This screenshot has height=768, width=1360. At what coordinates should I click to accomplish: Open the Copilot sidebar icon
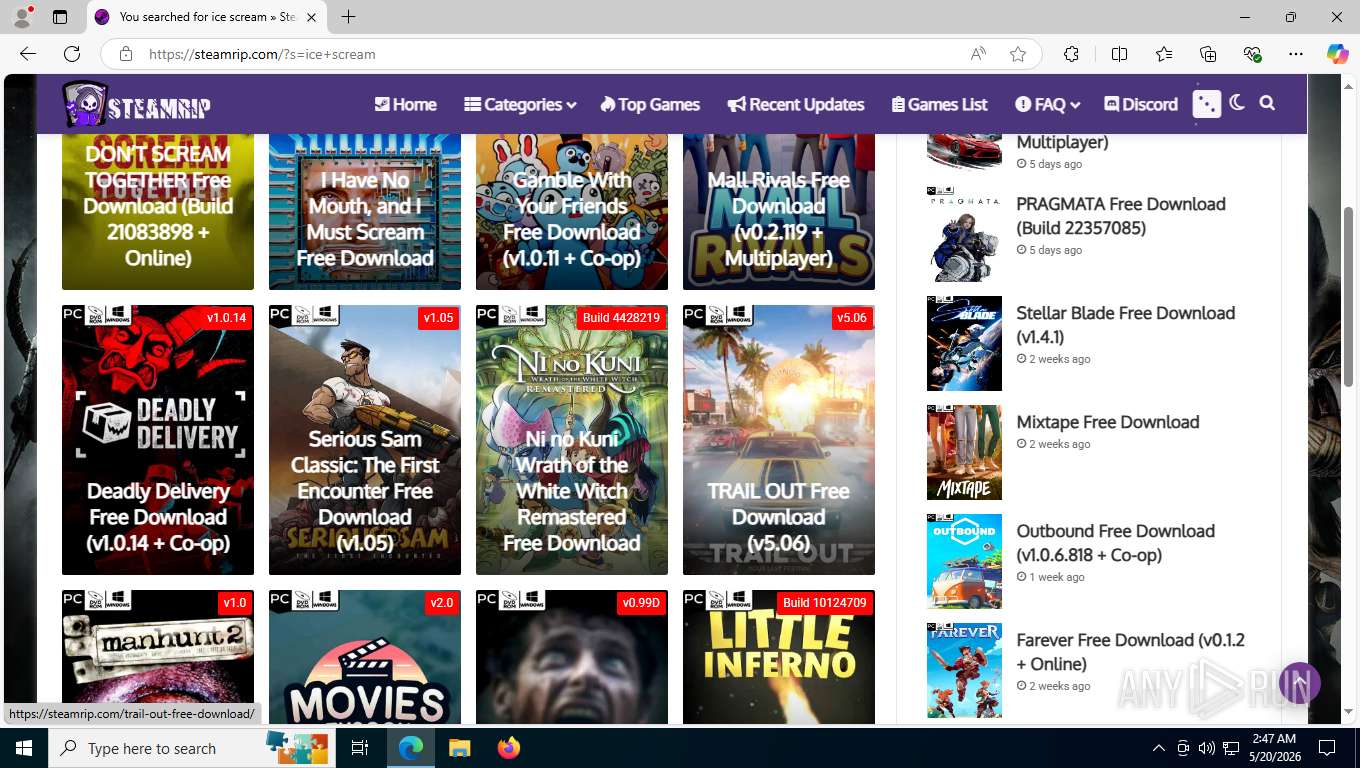tap(1338, 54)
